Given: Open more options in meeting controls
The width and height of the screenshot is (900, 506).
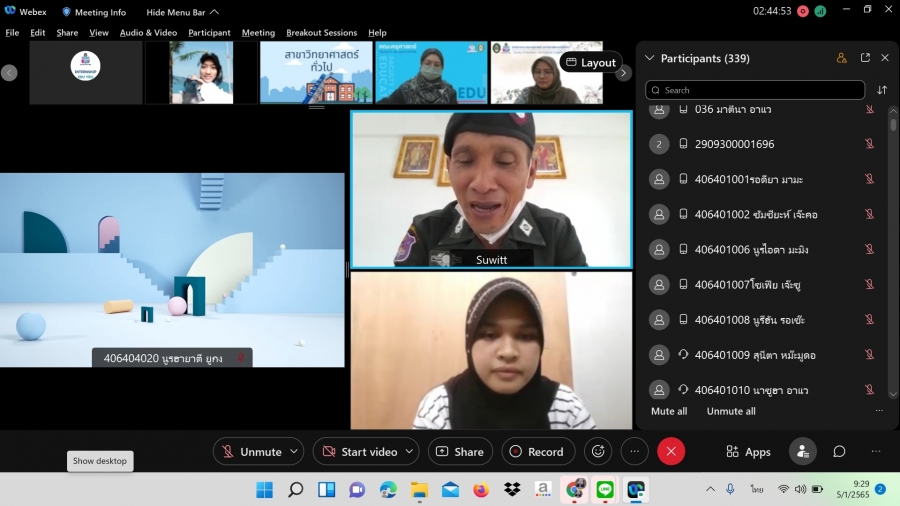Looking at the screenshot, I should point(634,451).
